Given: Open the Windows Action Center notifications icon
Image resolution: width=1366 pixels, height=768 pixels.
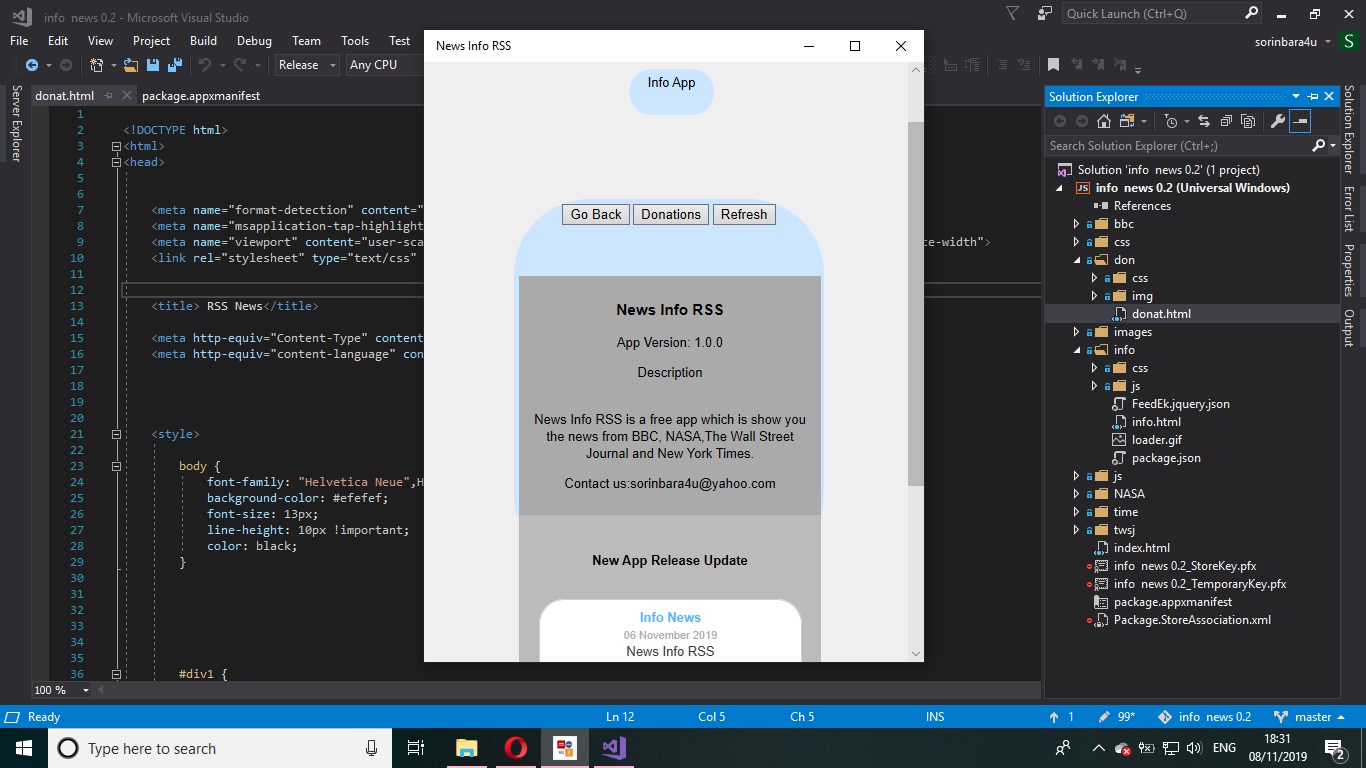Looking at the screenshot, I should tap(1334, 748).
